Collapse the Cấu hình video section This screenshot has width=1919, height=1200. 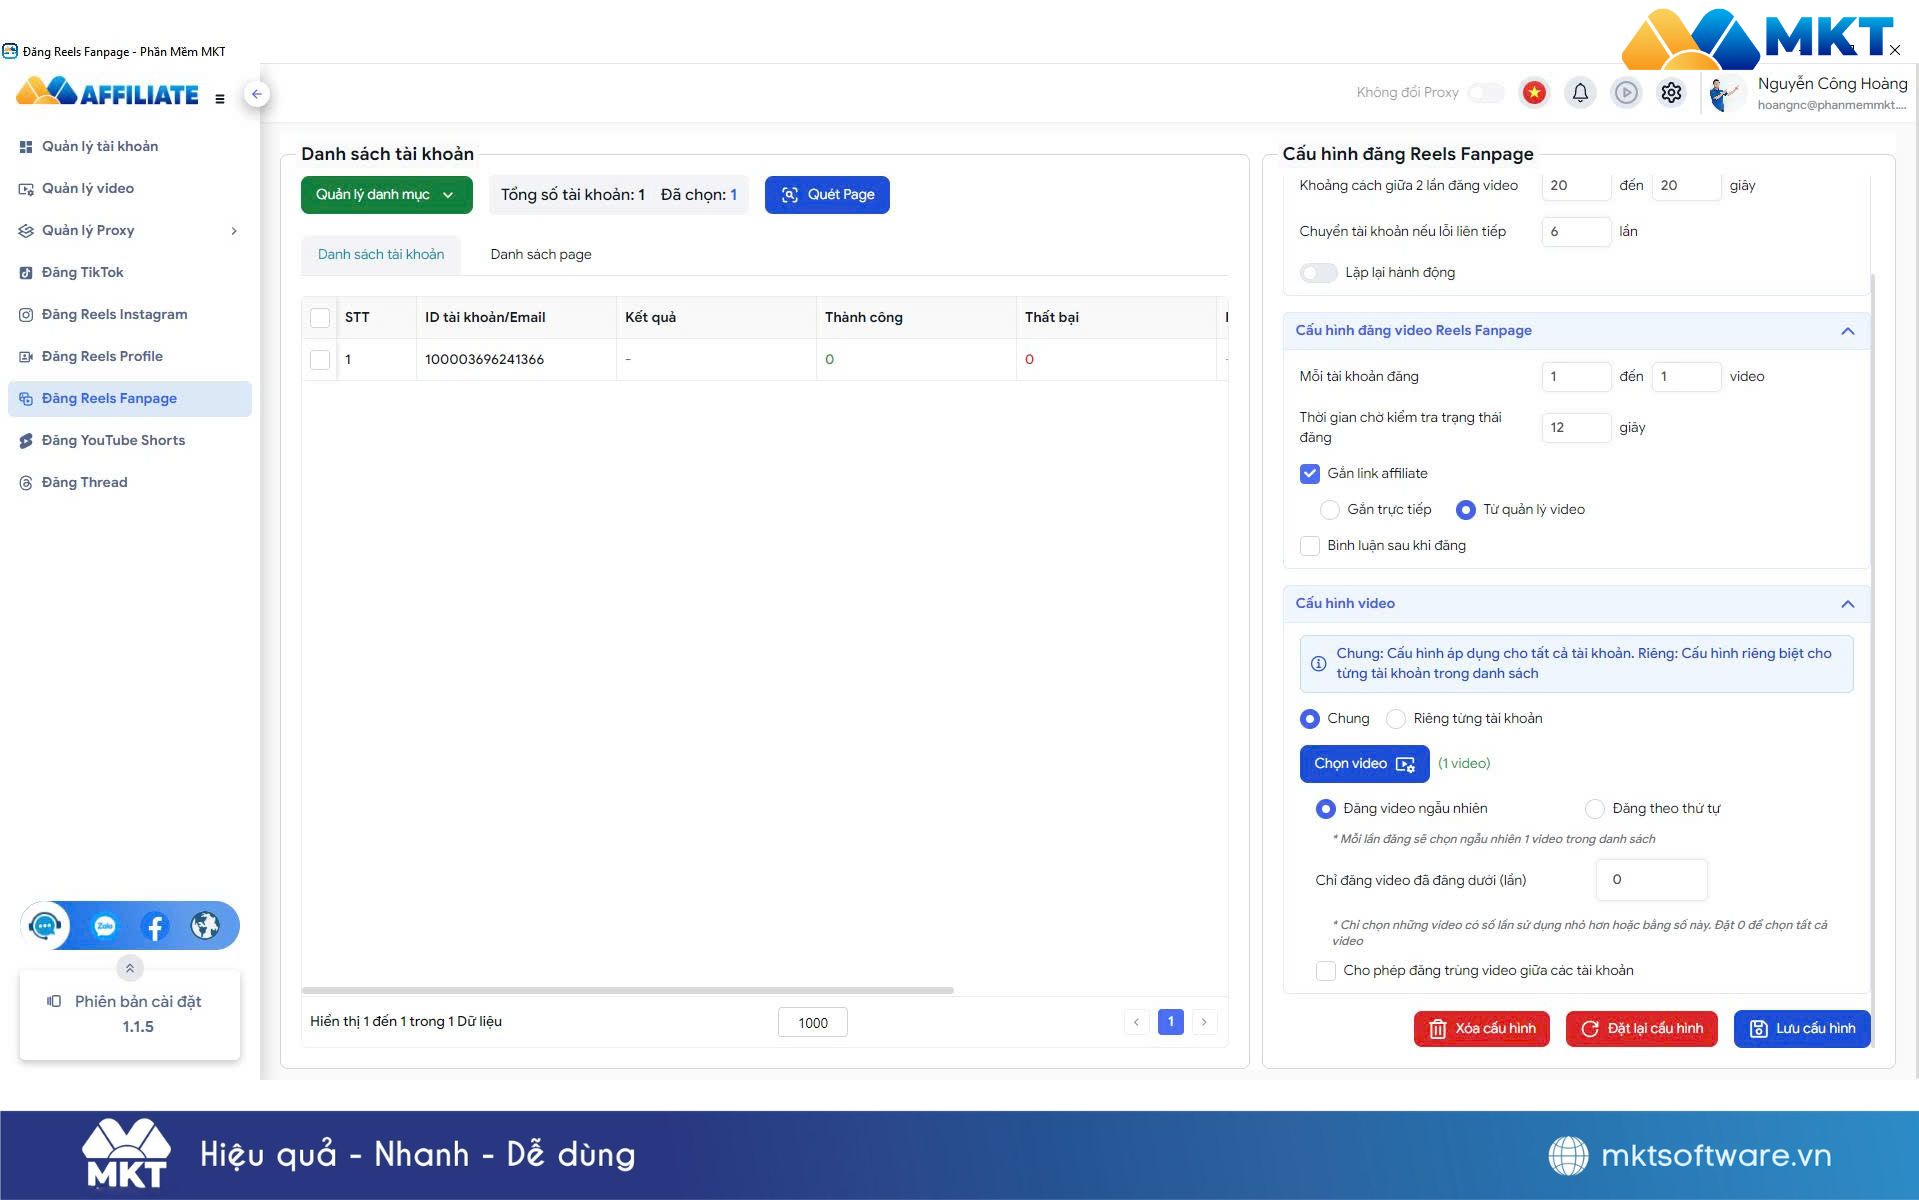click(x=1848, y=603)
